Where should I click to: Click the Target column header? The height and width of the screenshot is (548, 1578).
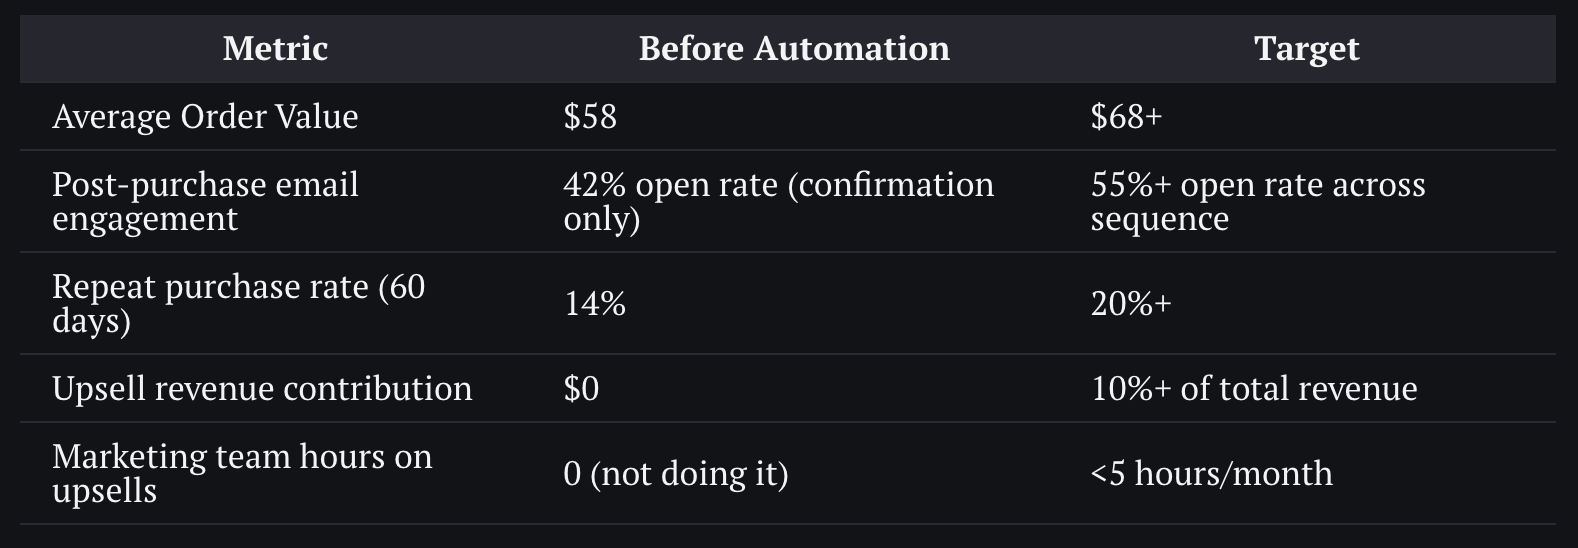click(1306, 48)
